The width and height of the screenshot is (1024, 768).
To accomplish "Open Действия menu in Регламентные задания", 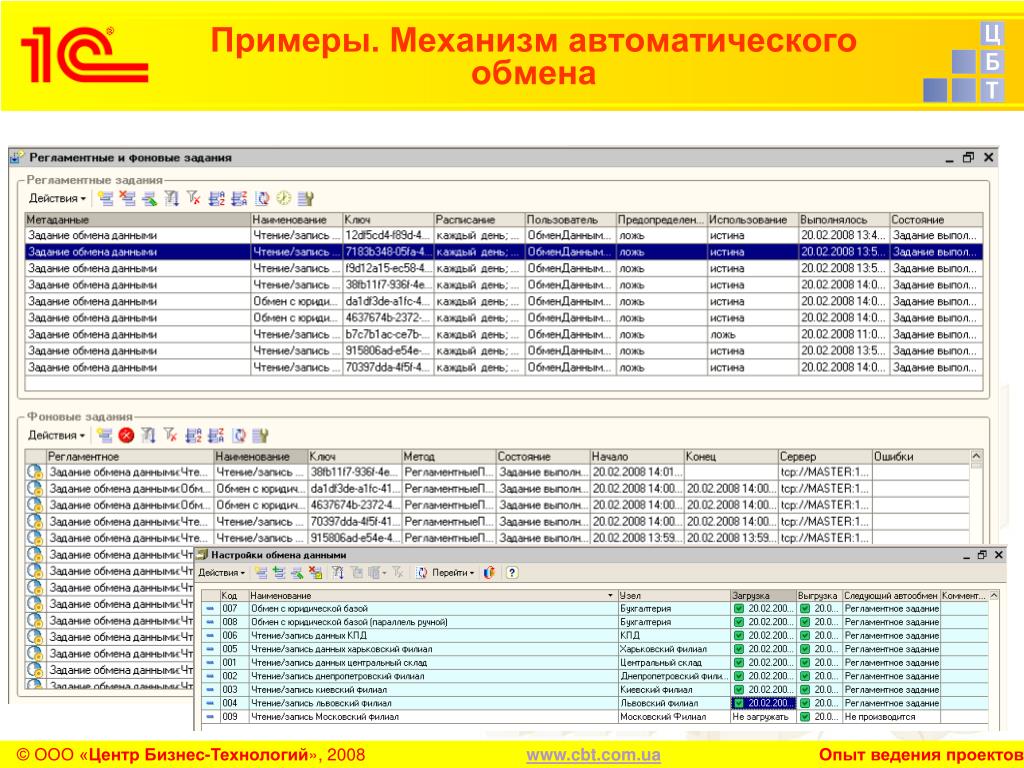I will click(57, 199).
